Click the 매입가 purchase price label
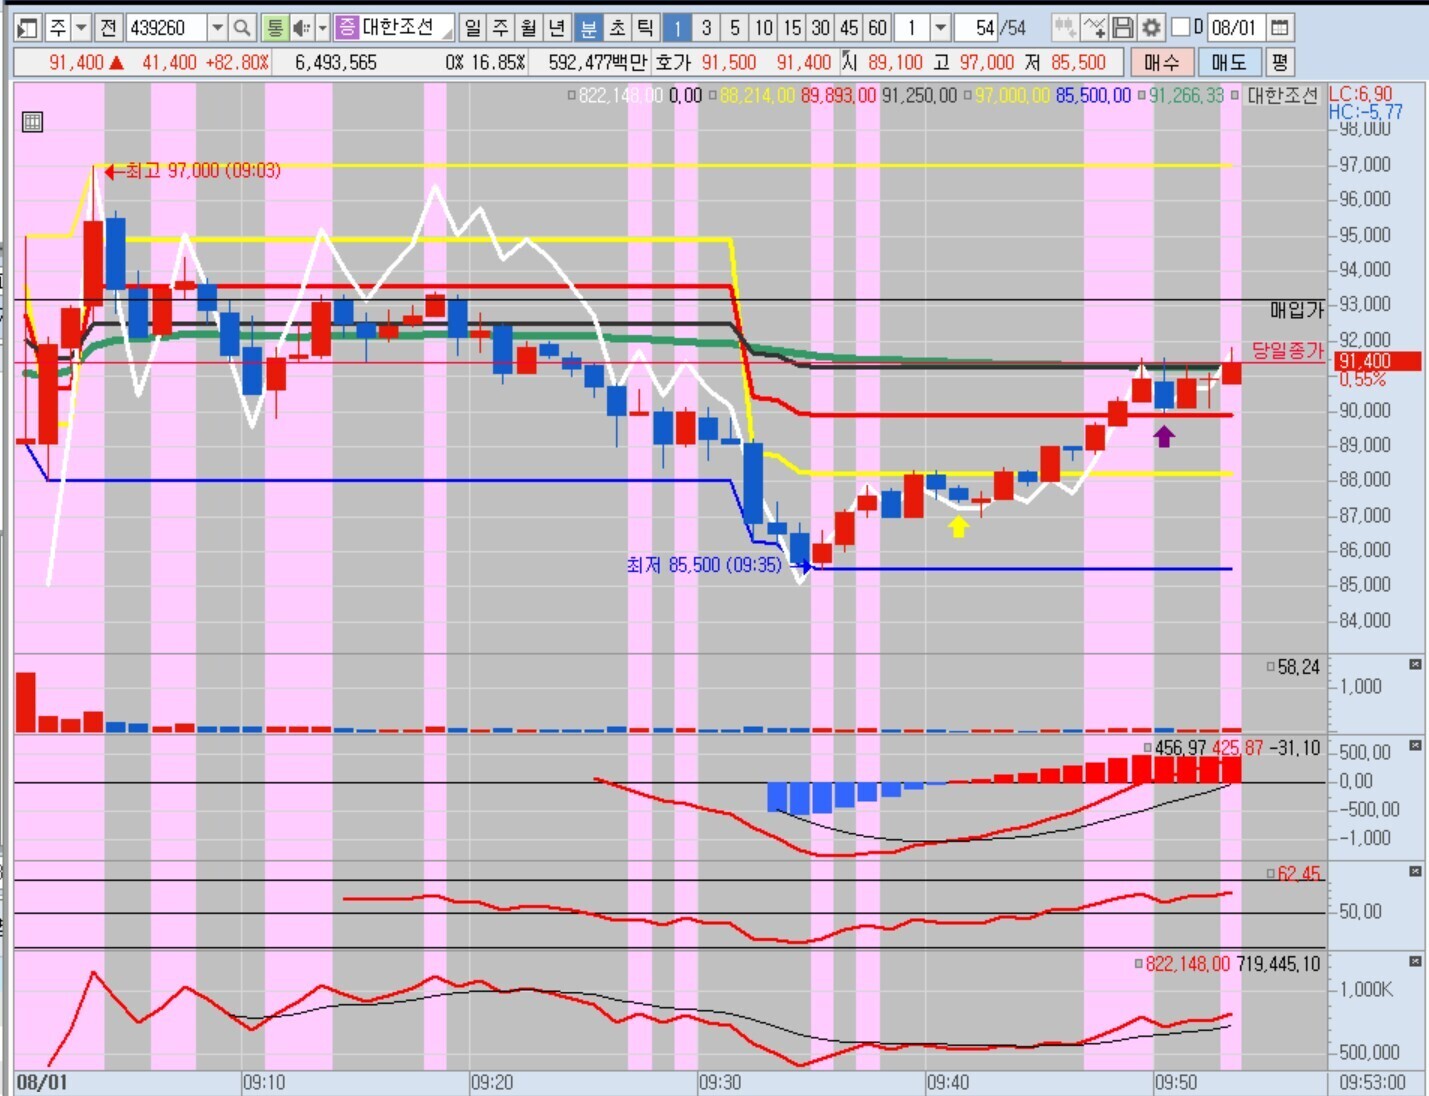The height and width of the screenshot is (1096, 1429). click(1297, 310)
